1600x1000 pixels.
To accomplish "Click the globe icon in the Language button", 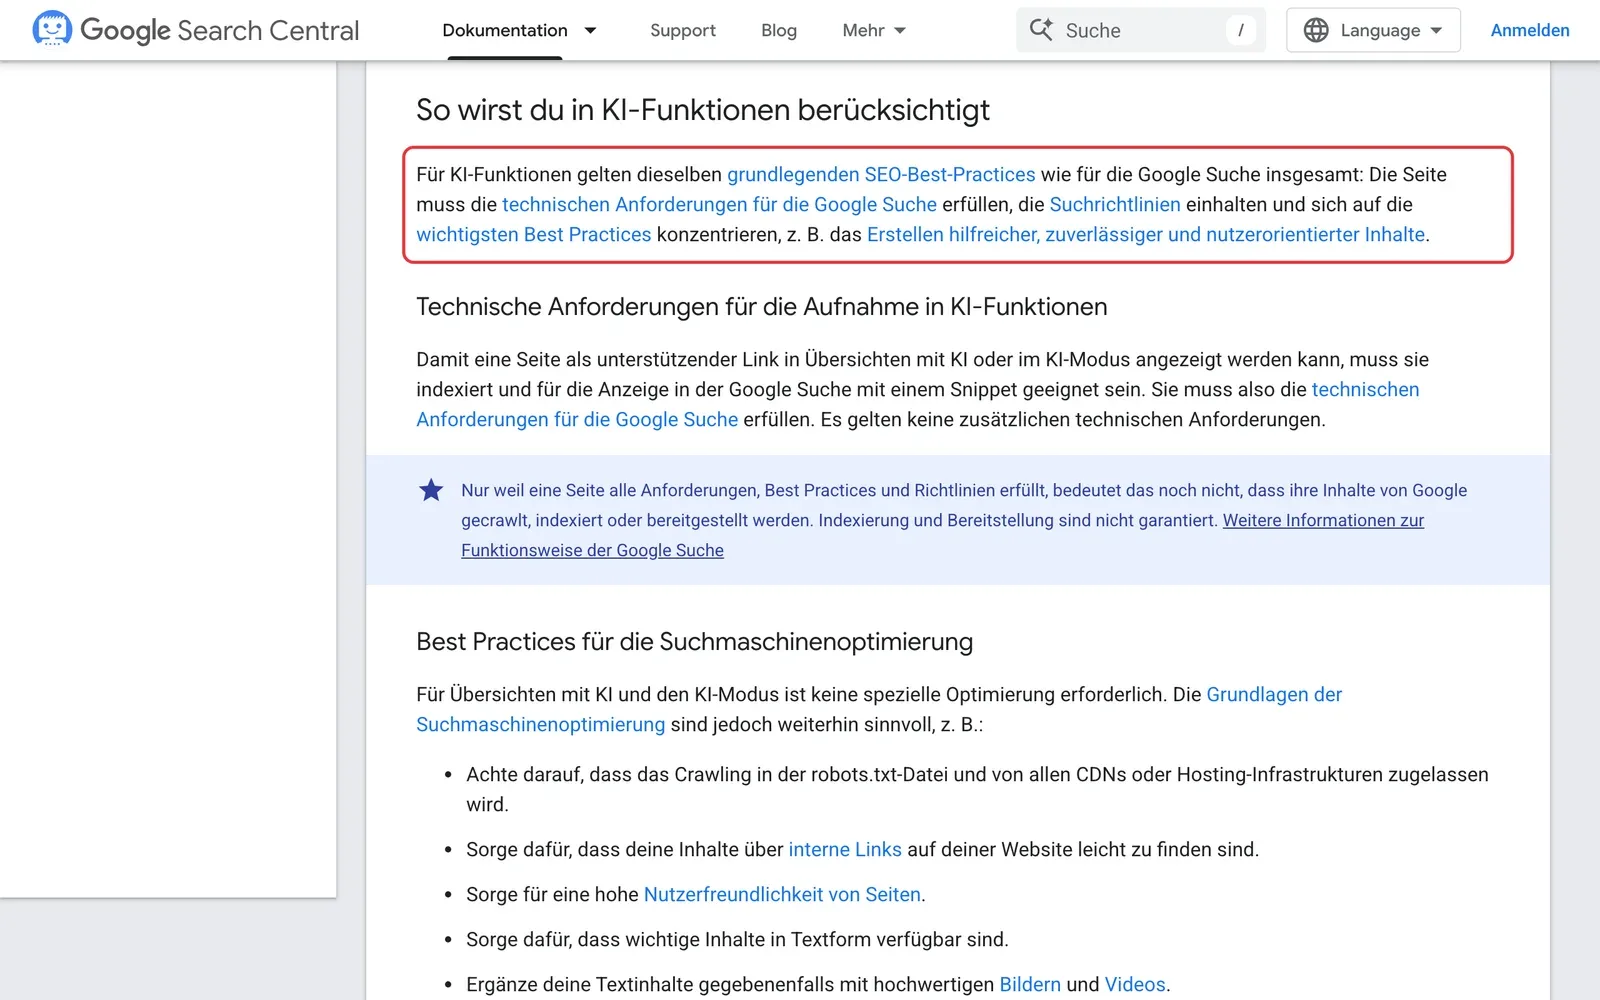I will pos(1316,30).
